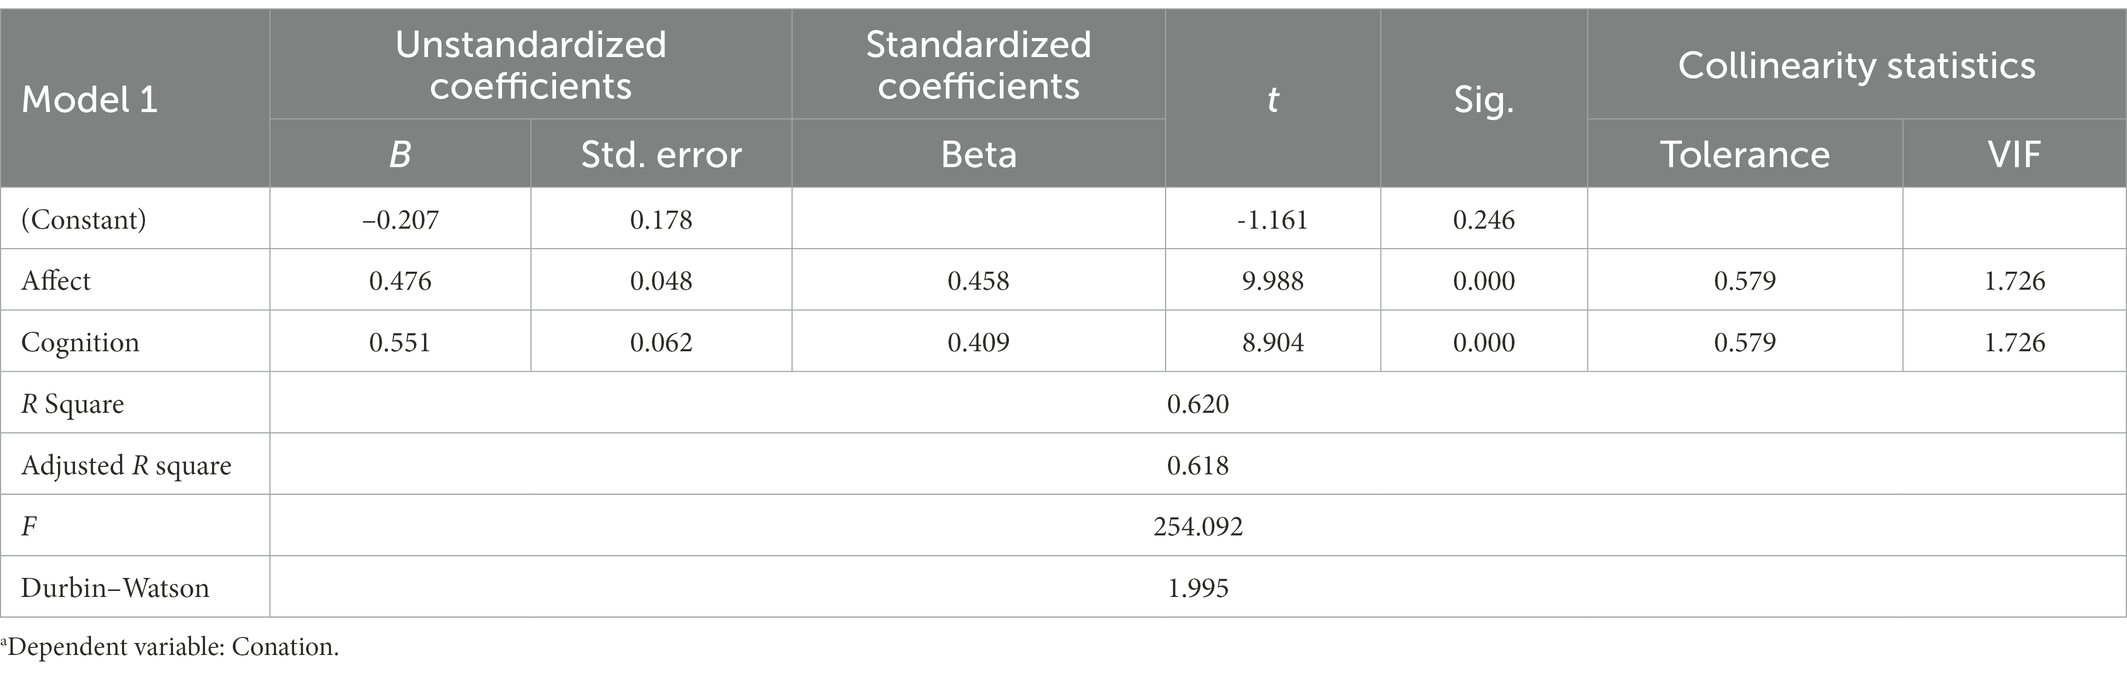Click the Affect t value 9.988
2127x673 pixels.
coord(1272,280)
